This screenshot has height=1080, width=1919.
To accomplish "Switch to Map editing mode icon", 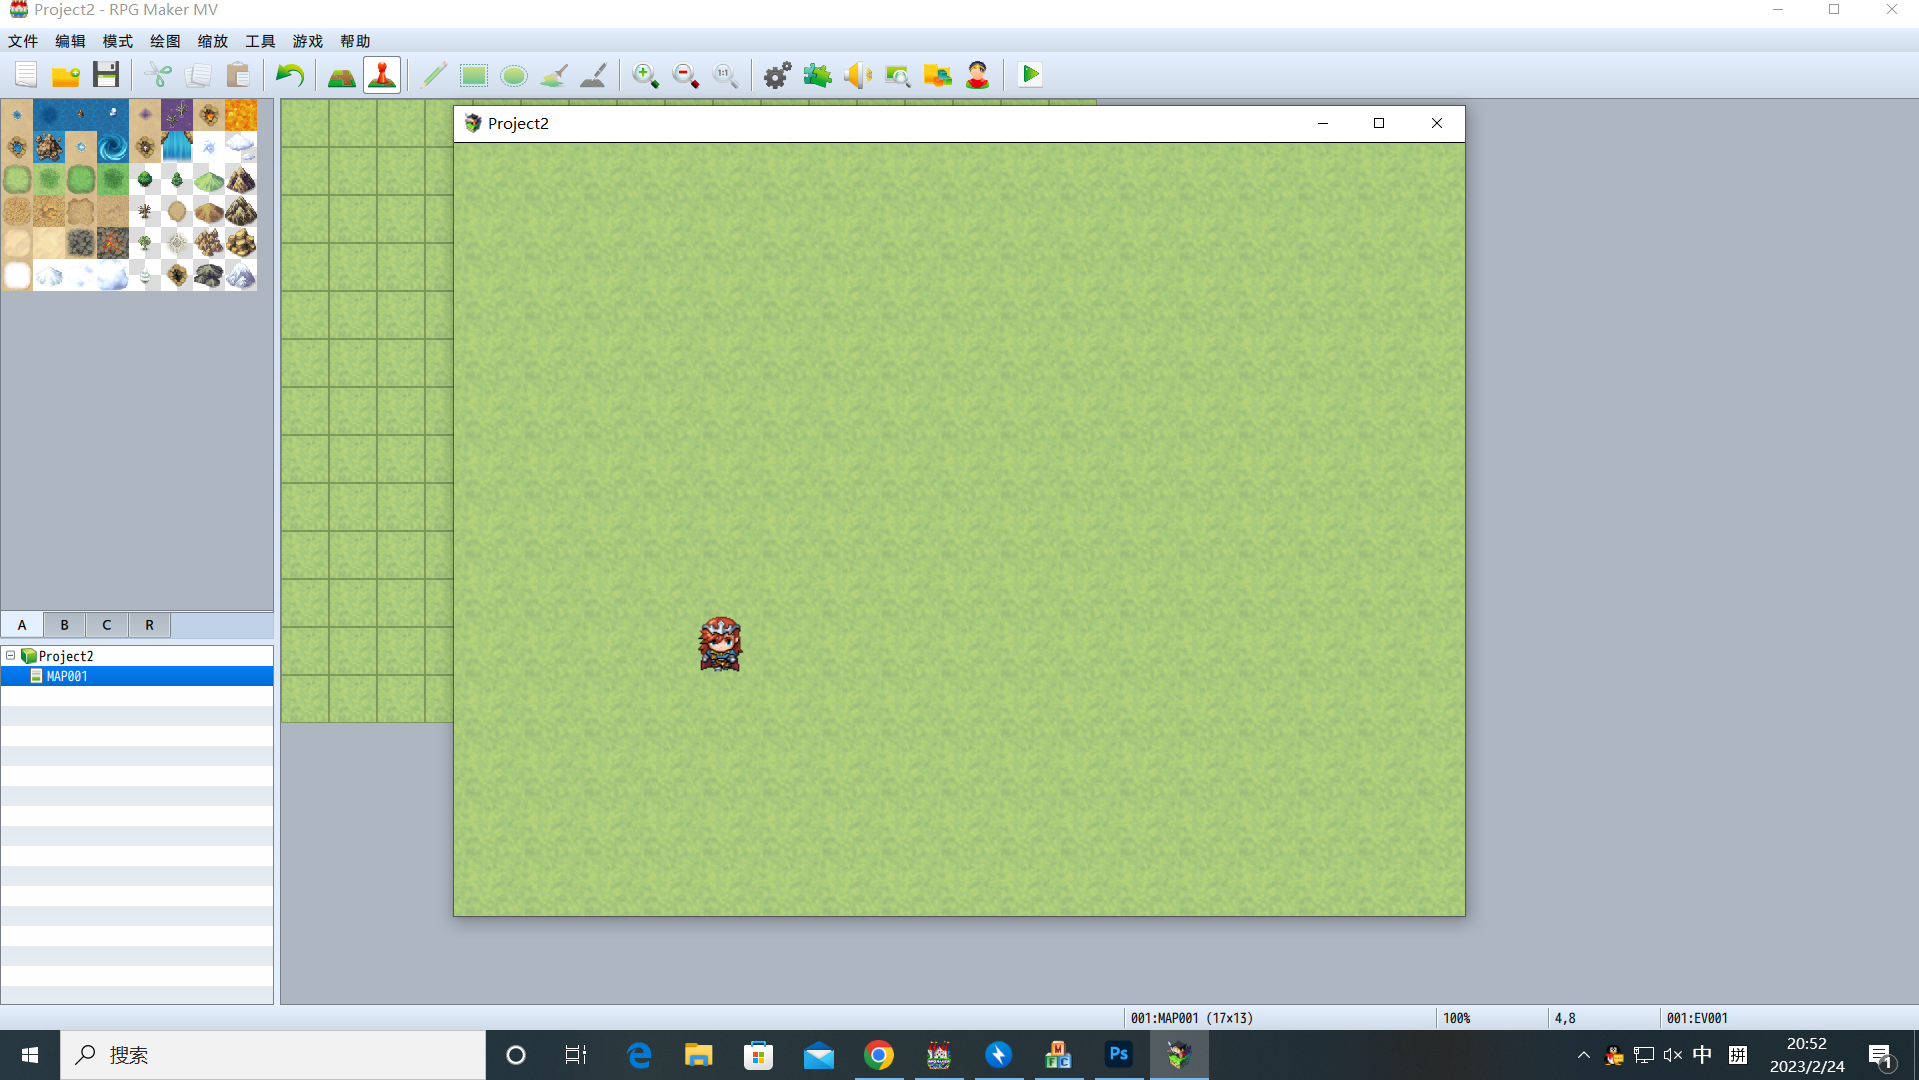I will pos(342,75).
